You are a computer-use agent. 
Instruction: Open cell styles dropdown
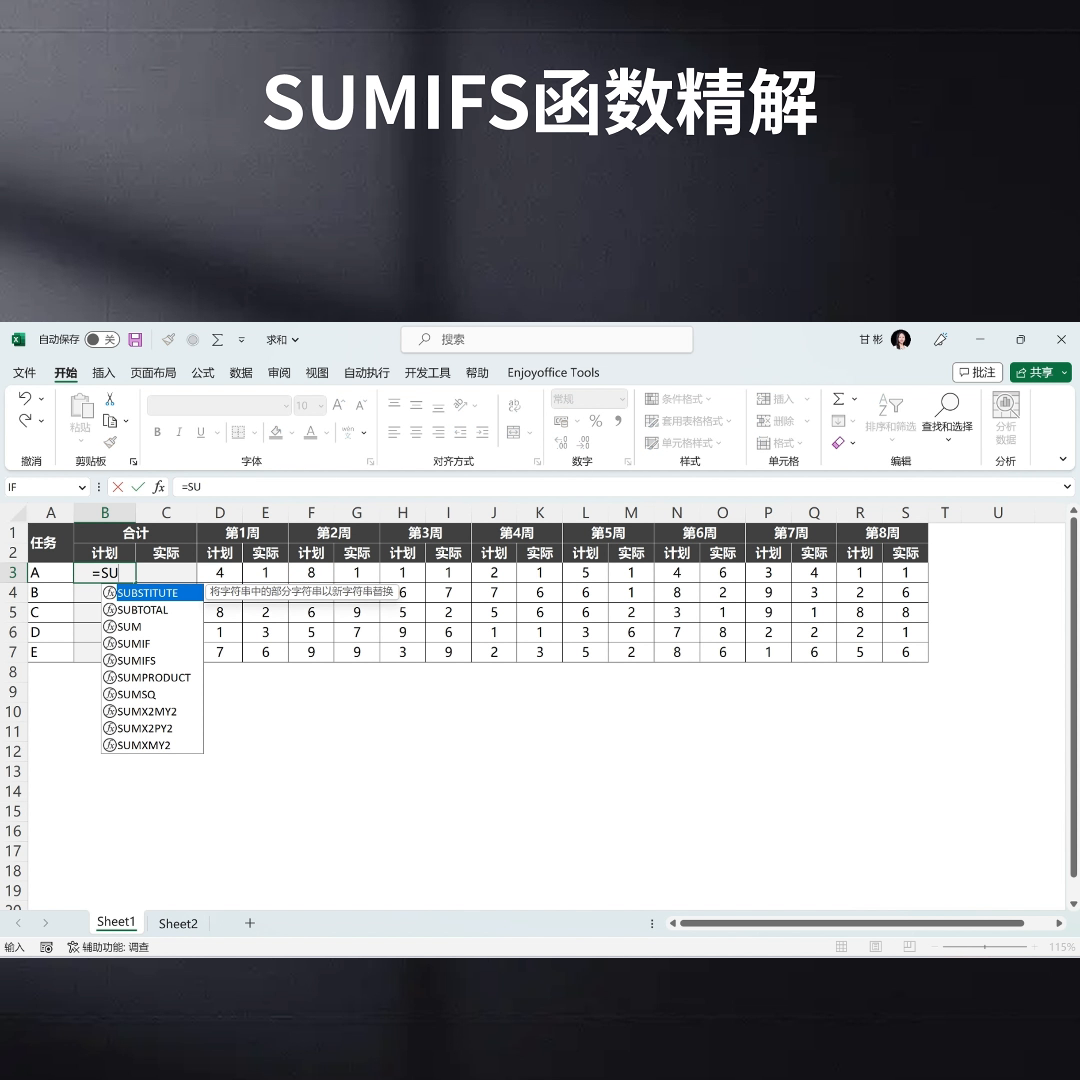683,443
